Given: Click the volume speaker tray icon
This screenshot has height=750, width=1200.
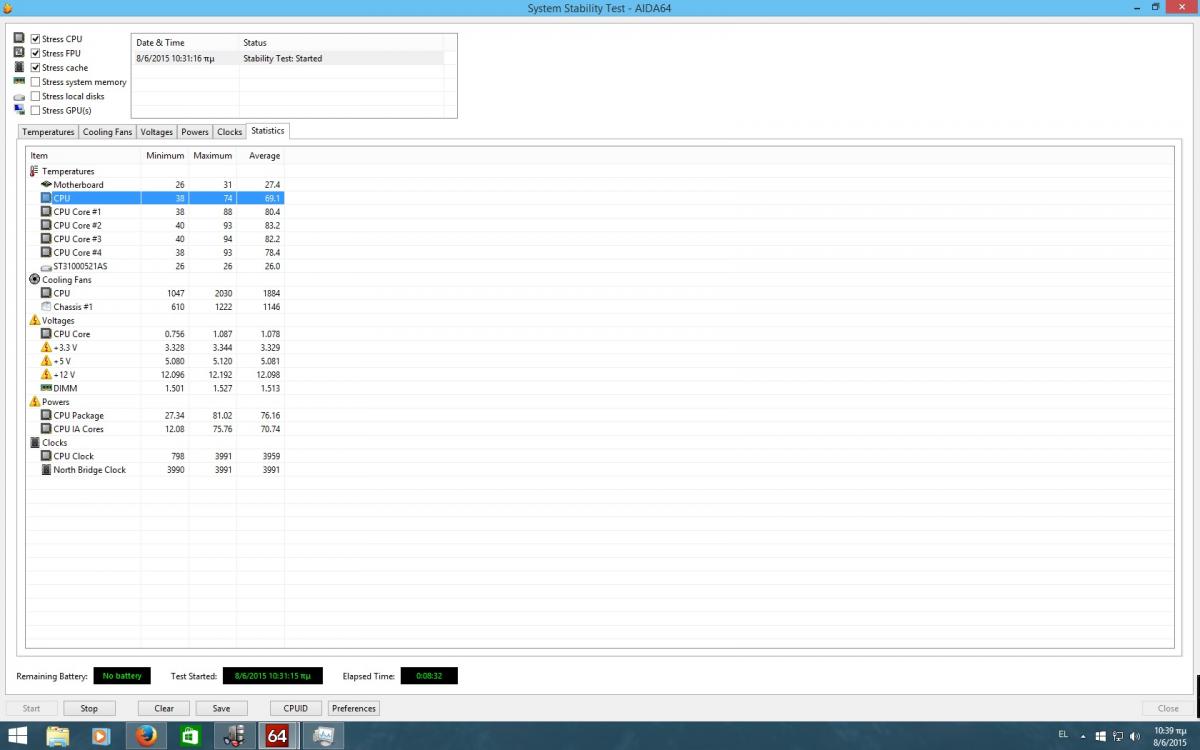Looking at the screenshot, I should (x=1135, y=736).
